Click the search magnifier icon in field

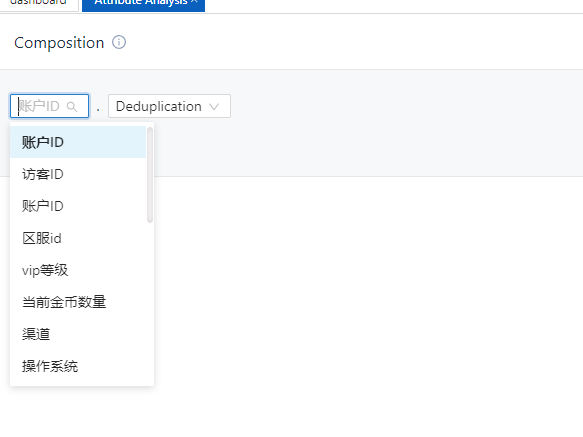[72, 107]
